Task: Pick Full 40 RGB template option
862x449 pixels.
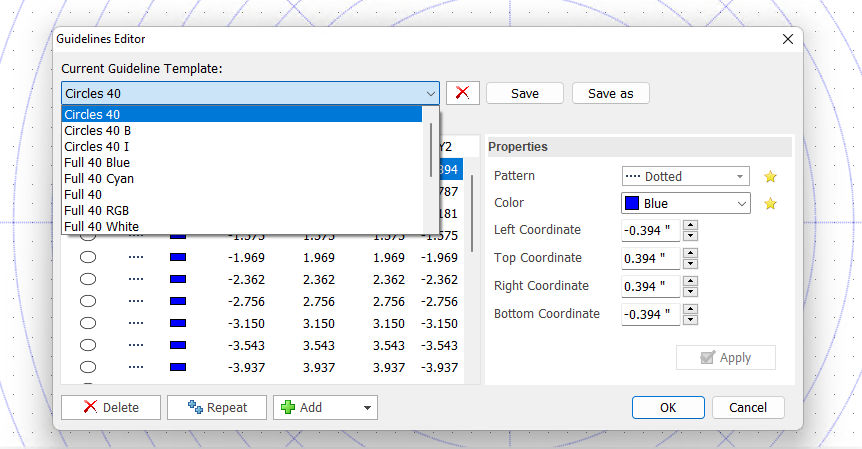Action: coord(96,210)
